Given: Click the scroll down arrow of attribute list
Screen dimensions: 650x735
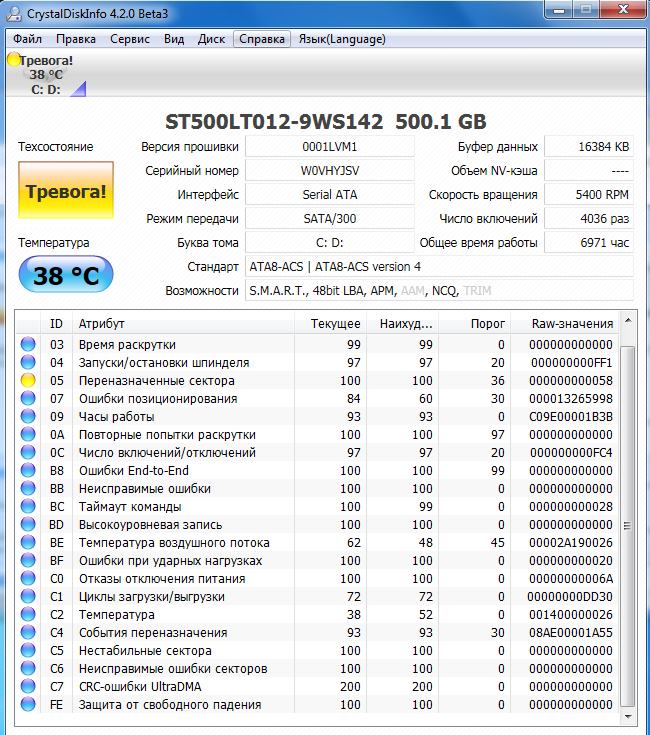Looking at the screenshot, I should click(x=628, y=717).
